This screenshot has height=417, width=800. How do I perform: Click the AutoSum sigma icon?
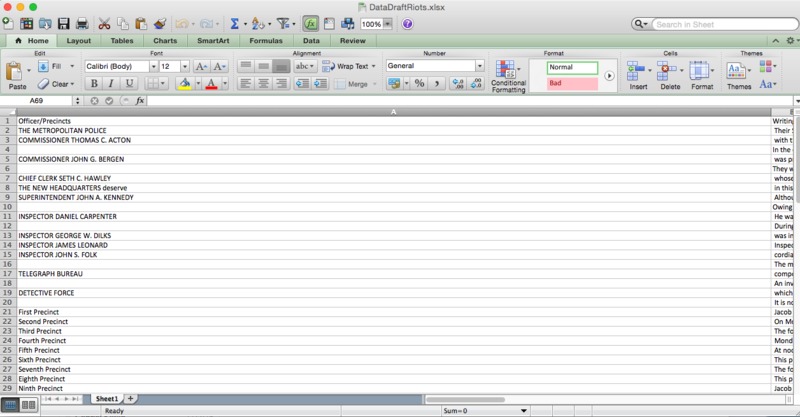coord(234,23)
